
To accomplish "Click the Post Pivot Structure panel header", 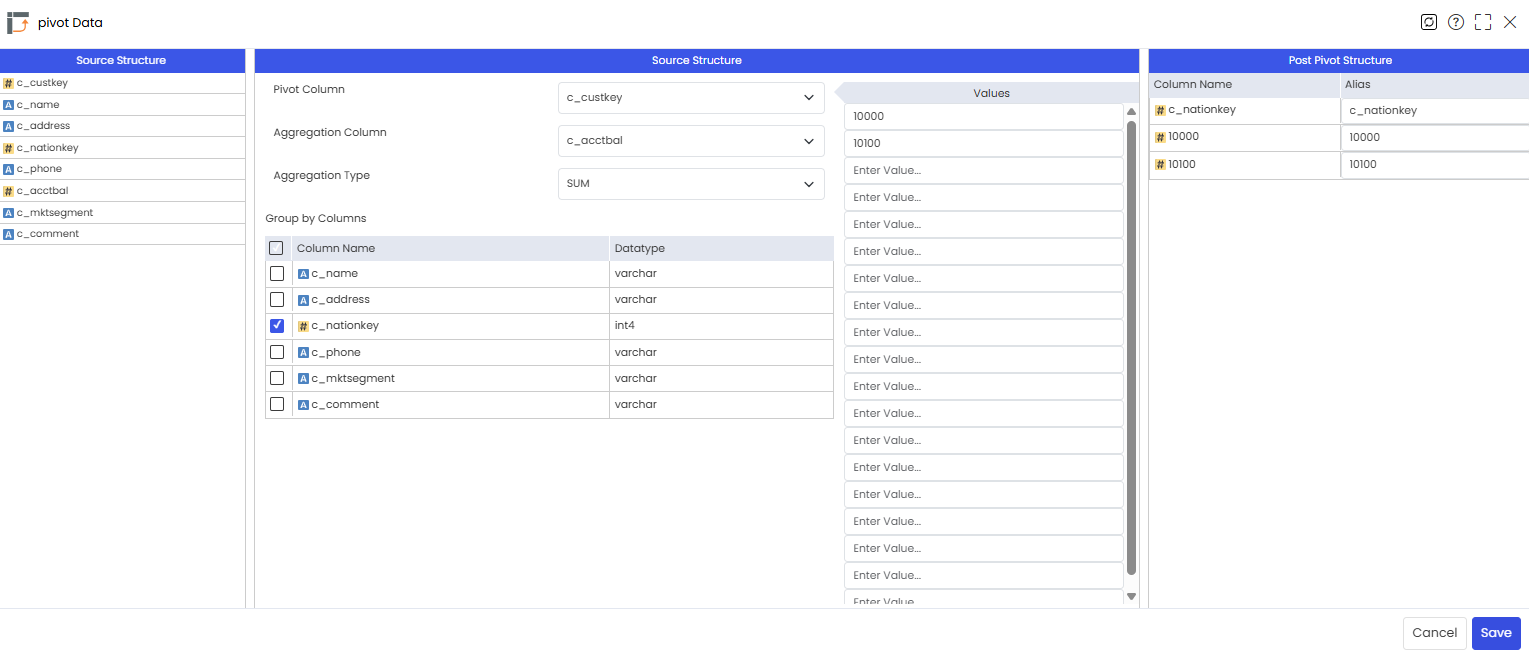I will [1339, 60].
